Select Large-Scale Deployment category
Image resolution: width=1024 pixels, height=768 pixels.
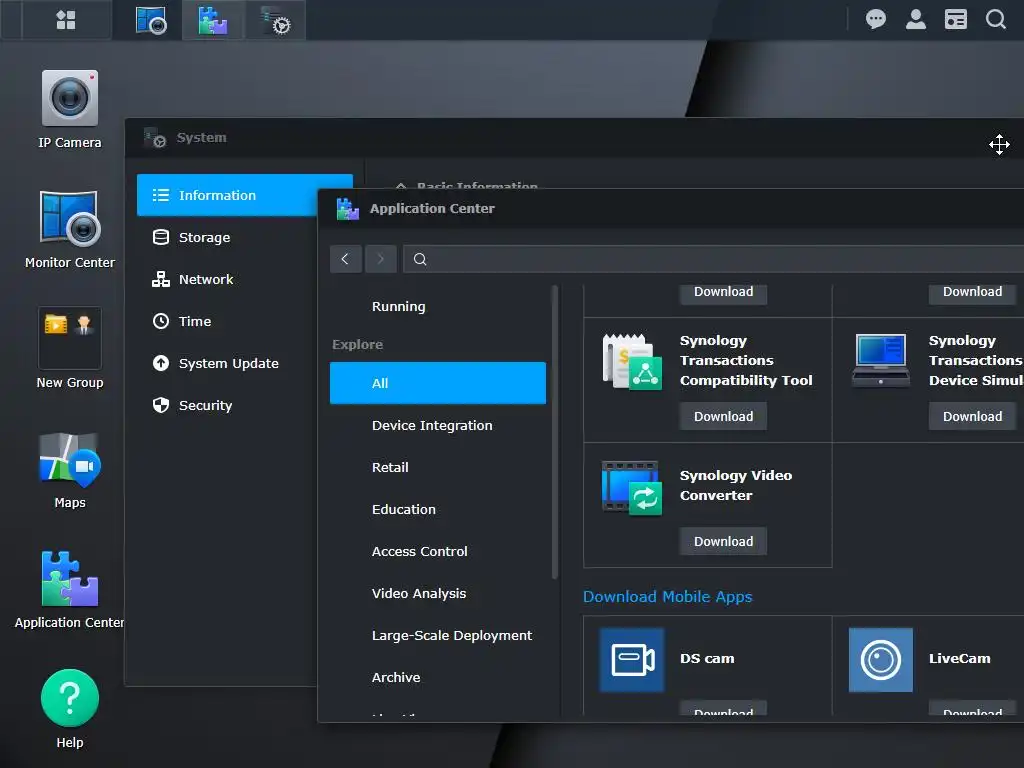pyautogui.click(x=438, y=635)
